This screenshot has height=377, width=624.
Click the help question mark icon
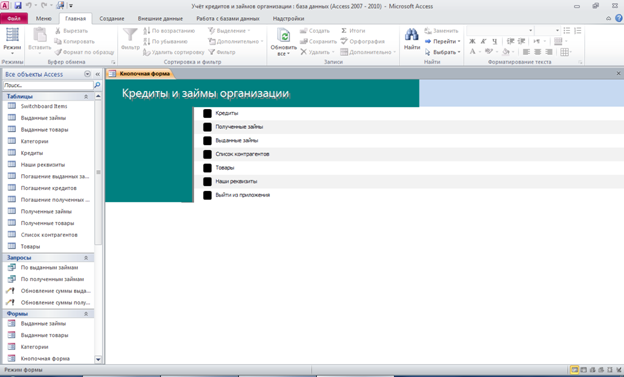(x=619, y=18)
